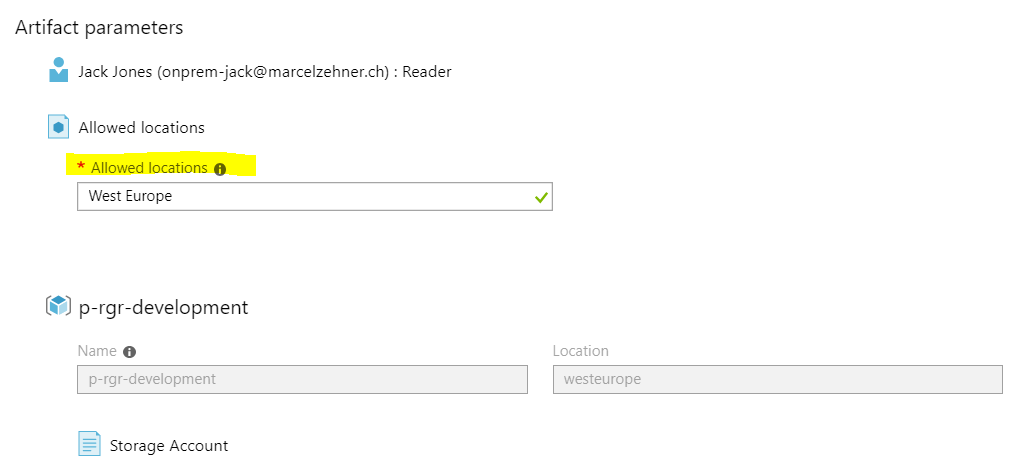Click the Location field label
The height and width of the screenshot is (475, 1023).
coord(581,351)
